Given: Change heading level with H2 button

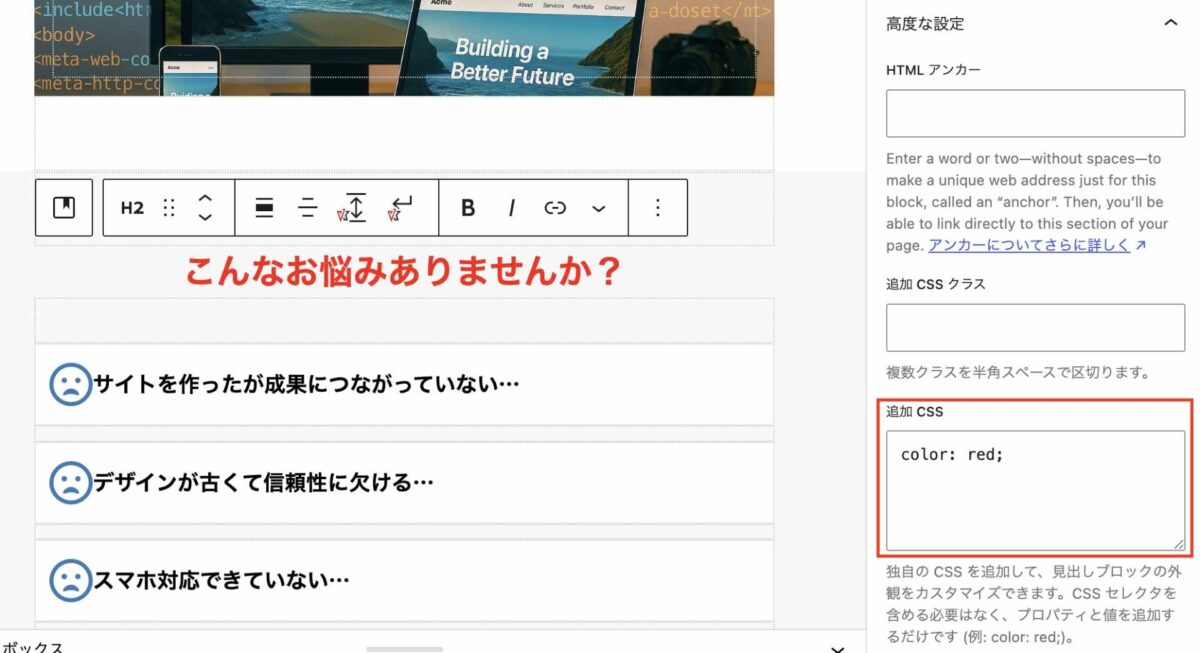Looking at the screenshot, I should pos(132,208).
